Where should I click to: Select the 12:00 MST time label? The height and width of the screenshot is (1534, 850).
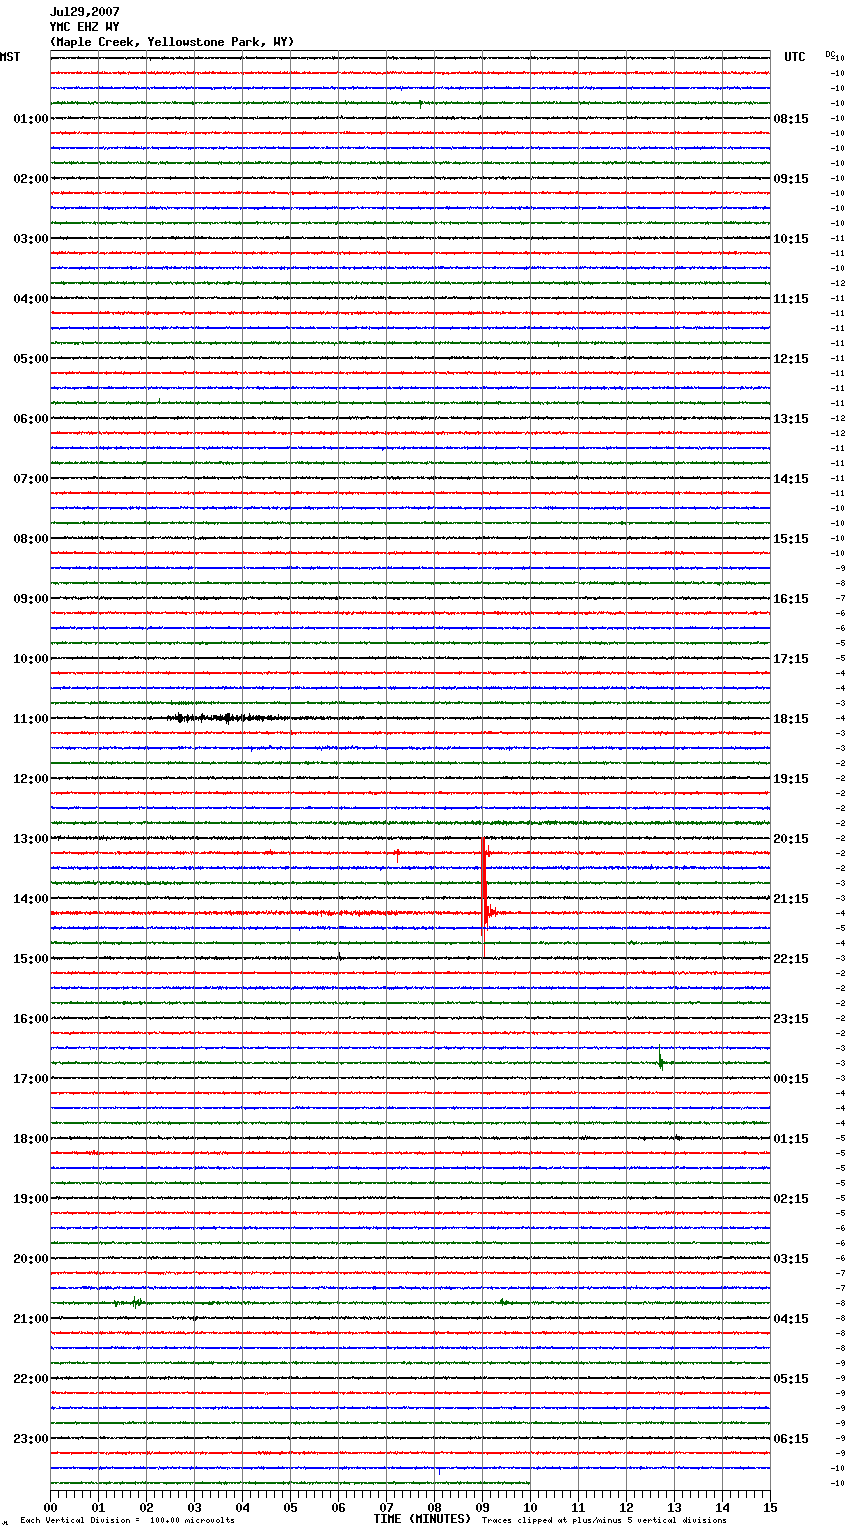click(31, 779)
